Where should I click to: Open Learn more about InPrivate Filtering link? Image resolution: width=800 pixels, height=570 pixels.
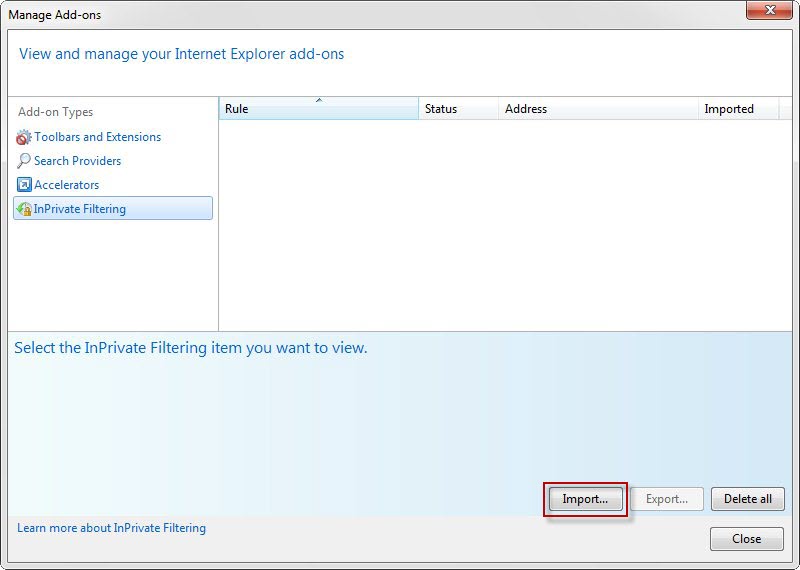click(x=111, y=528)
